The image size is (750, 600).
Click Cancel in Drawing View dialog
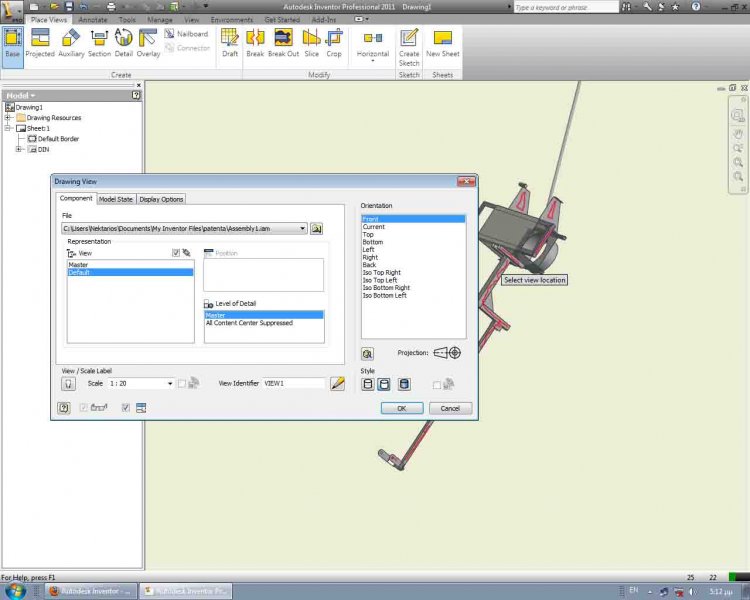(450, 408)
